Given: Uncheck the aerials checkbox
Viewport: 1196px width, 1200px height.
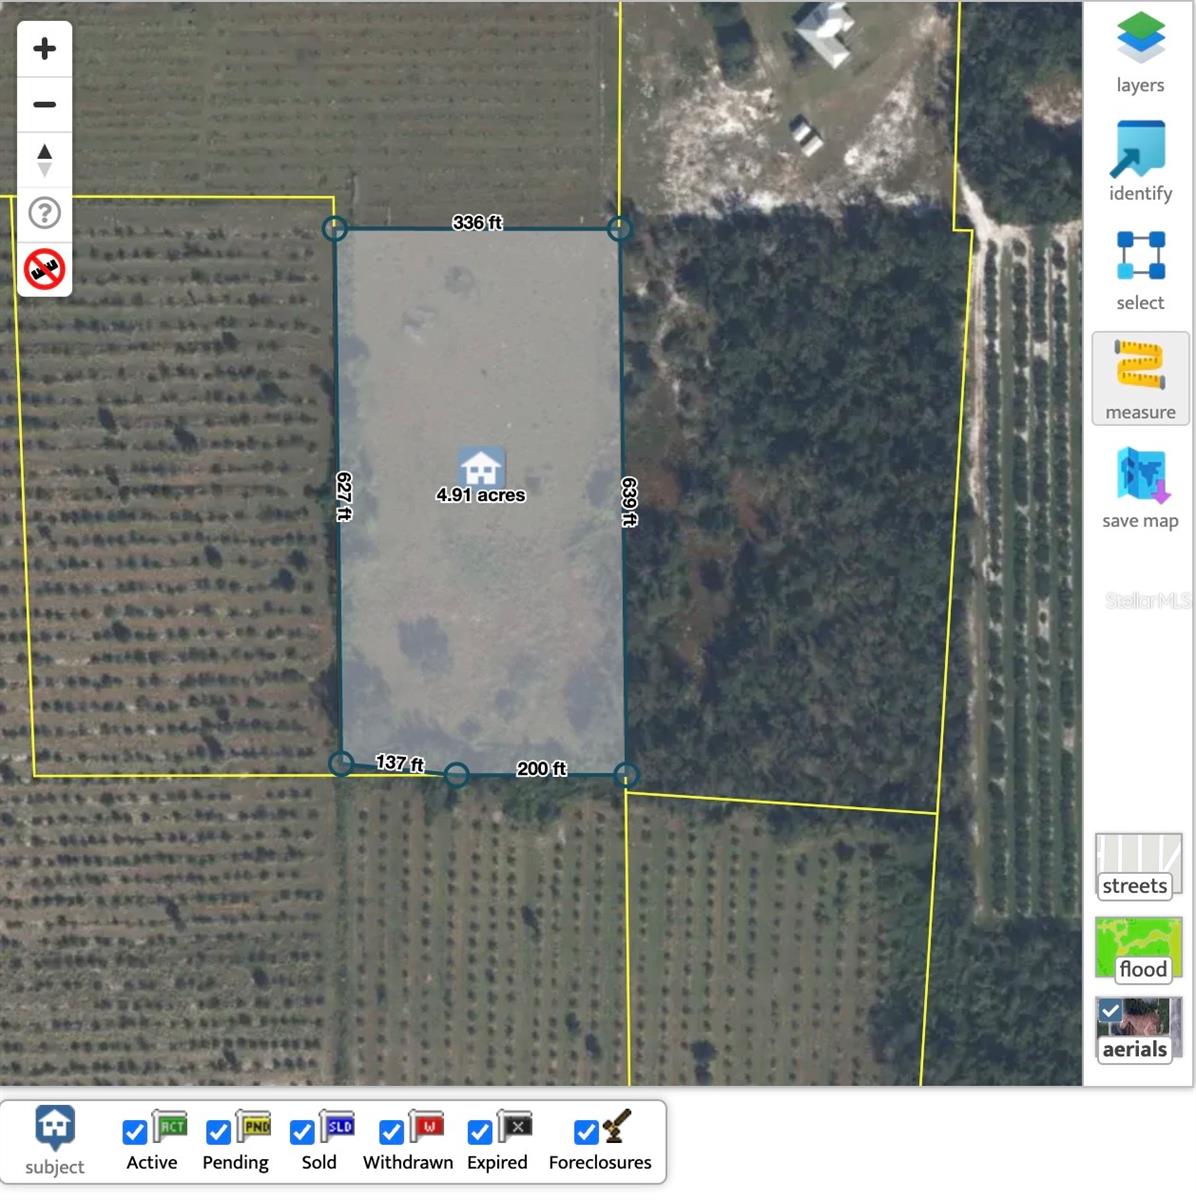Looking at the screenshot, I should pyautogui.click(x=1110, y=1011).
